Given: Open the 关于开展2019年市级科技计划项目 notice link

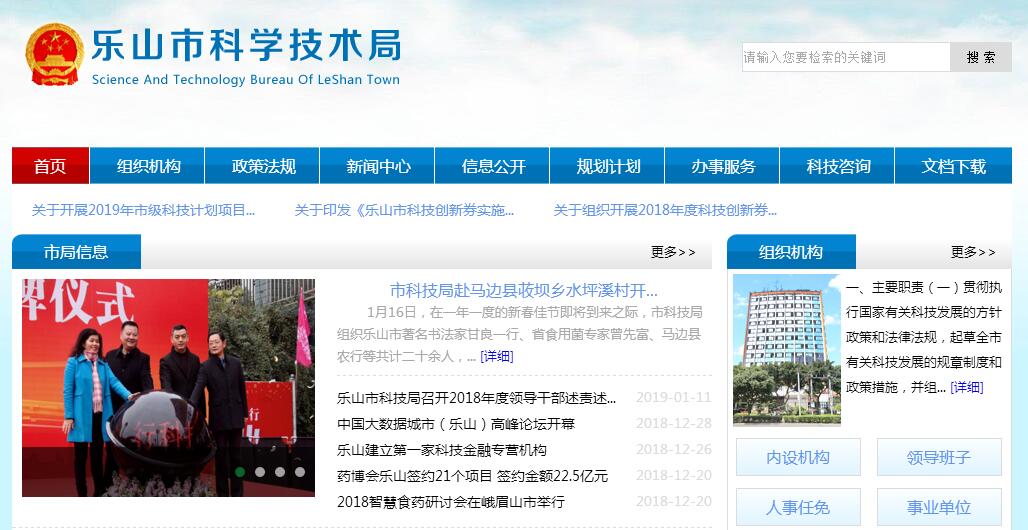Looking at the screenshot, I should (x=143, y=210).
